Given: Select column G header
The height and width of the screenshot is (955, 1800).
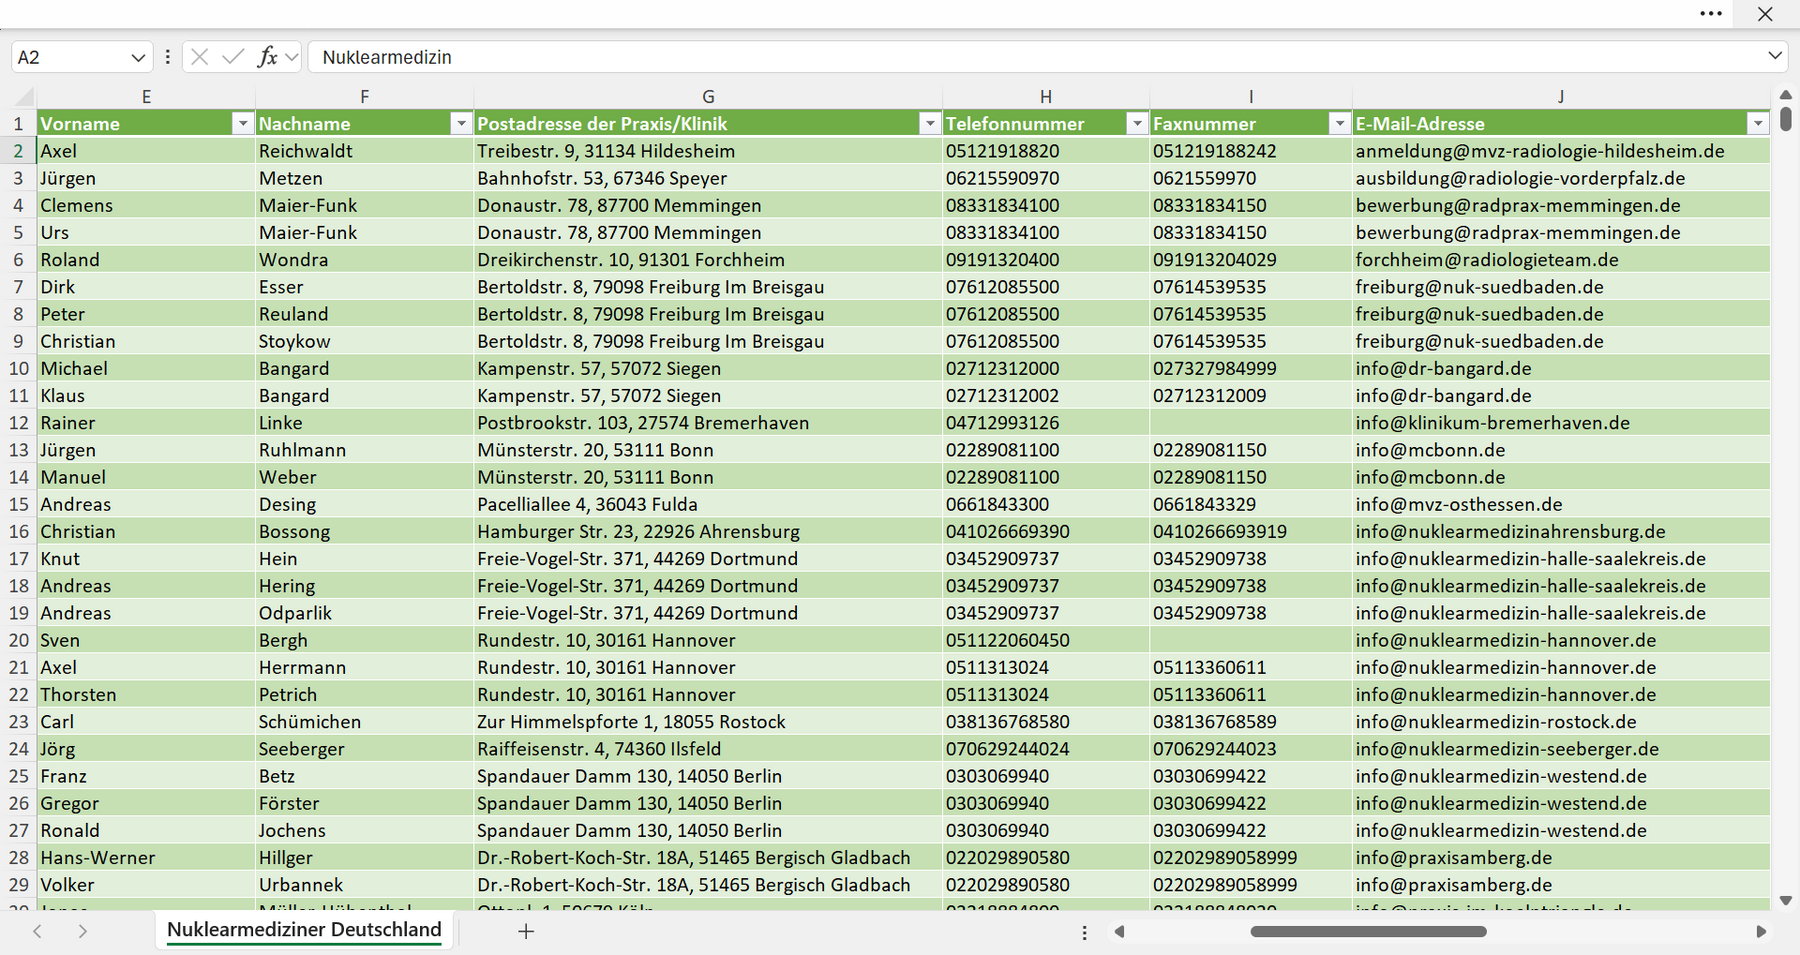Looking at the screenshot, I should tap(708, 97).
